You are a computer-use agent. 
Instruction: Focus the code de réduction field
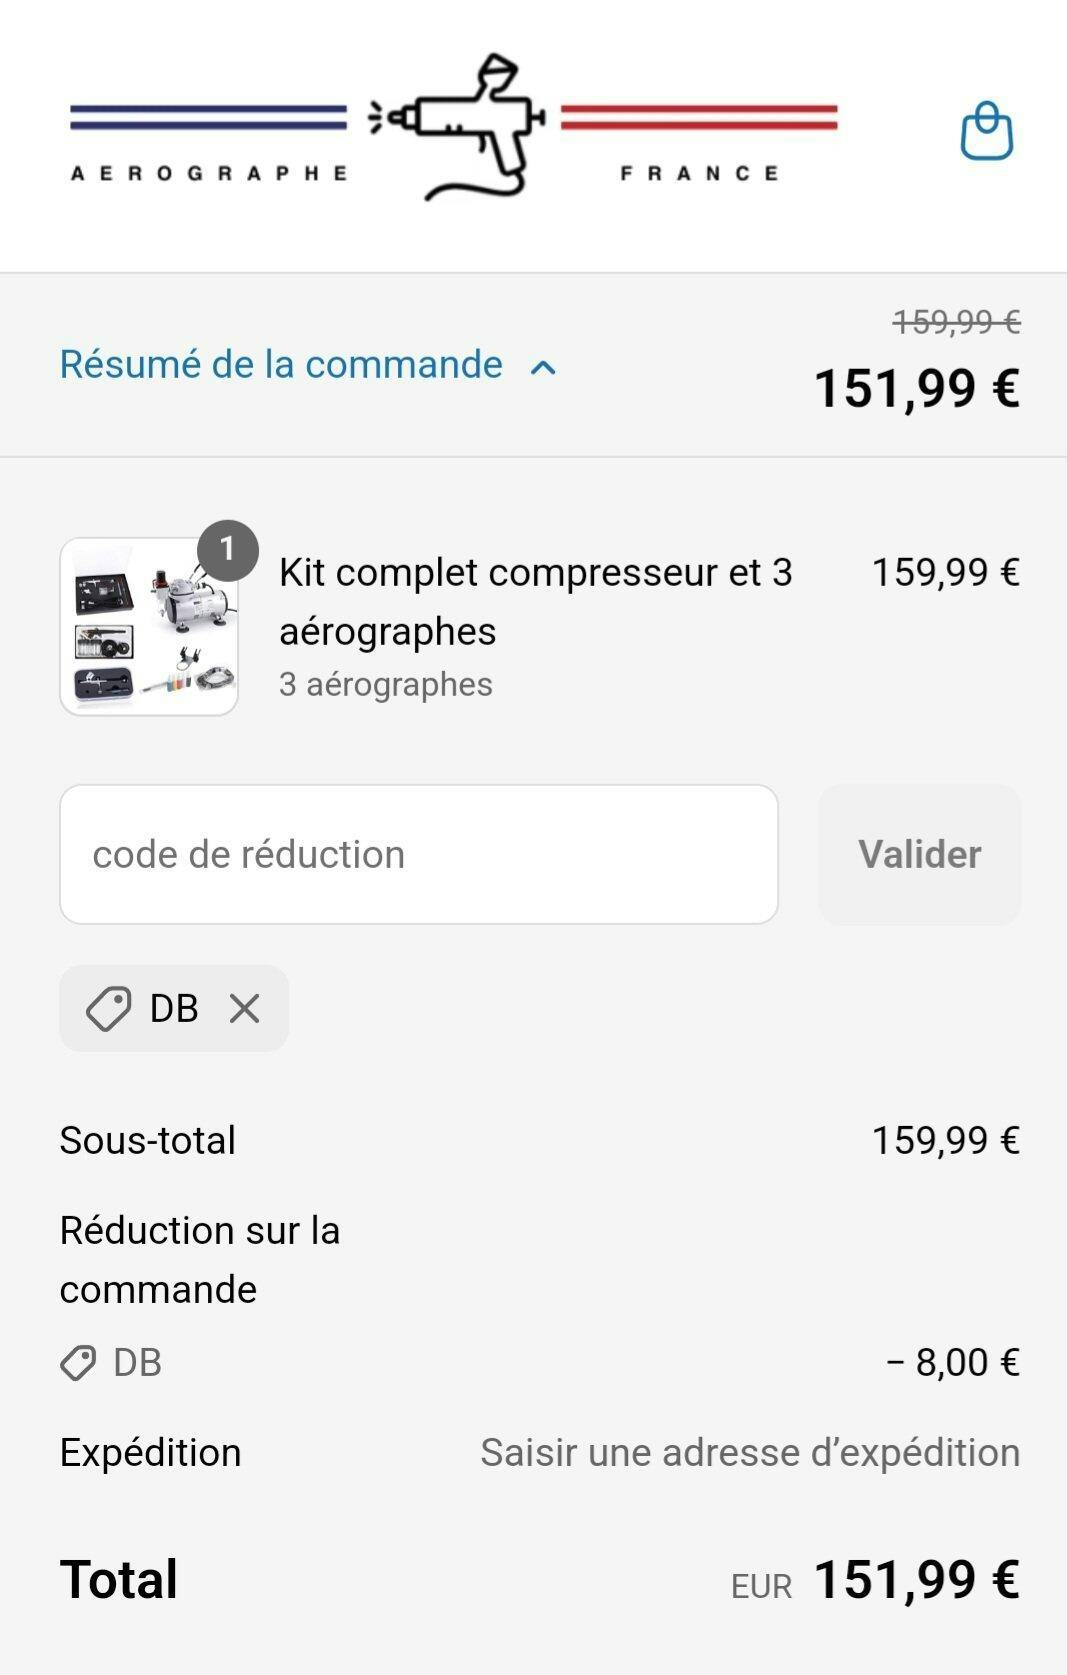tap(418, 854)
